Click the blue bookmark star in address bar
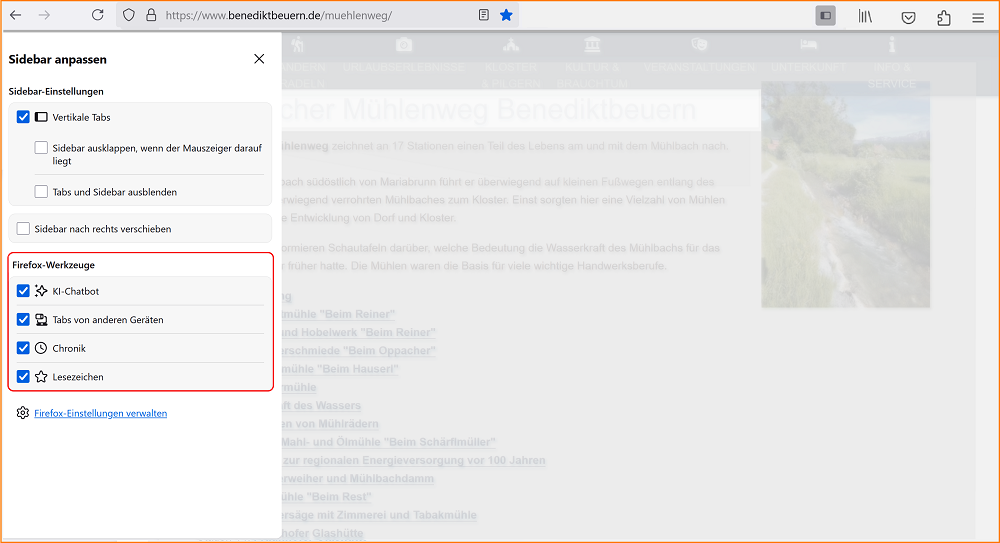Image resolution: width=1000 pixels, height=543 pixels. 506,15
